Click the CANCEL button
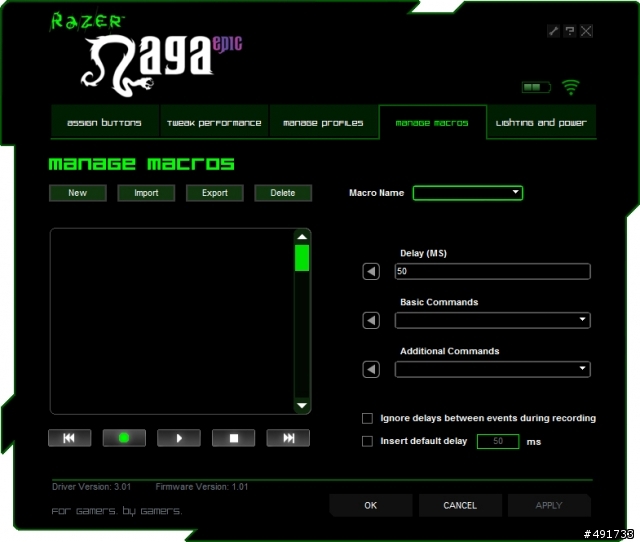This screenshot has height=542, width=640. tap(460, 505)
